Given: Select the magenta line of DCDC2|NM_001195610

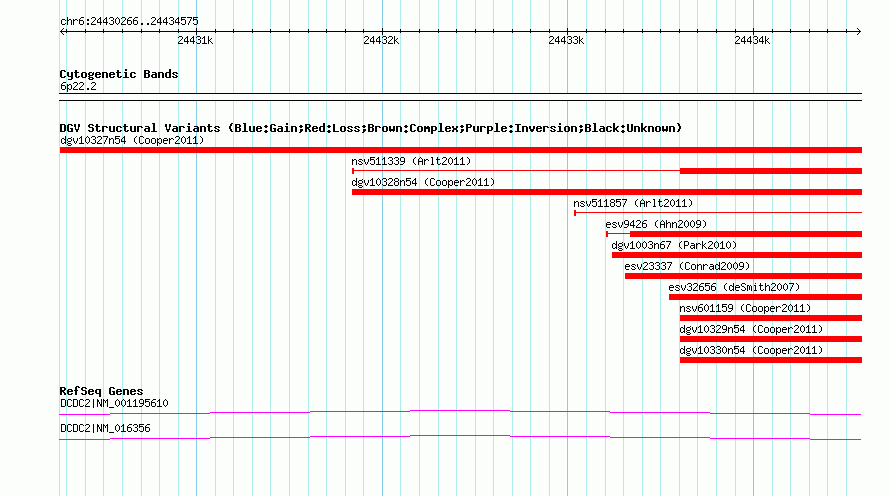Looking at the screenshot, I should pyautogui.click(x=460, y=413).
